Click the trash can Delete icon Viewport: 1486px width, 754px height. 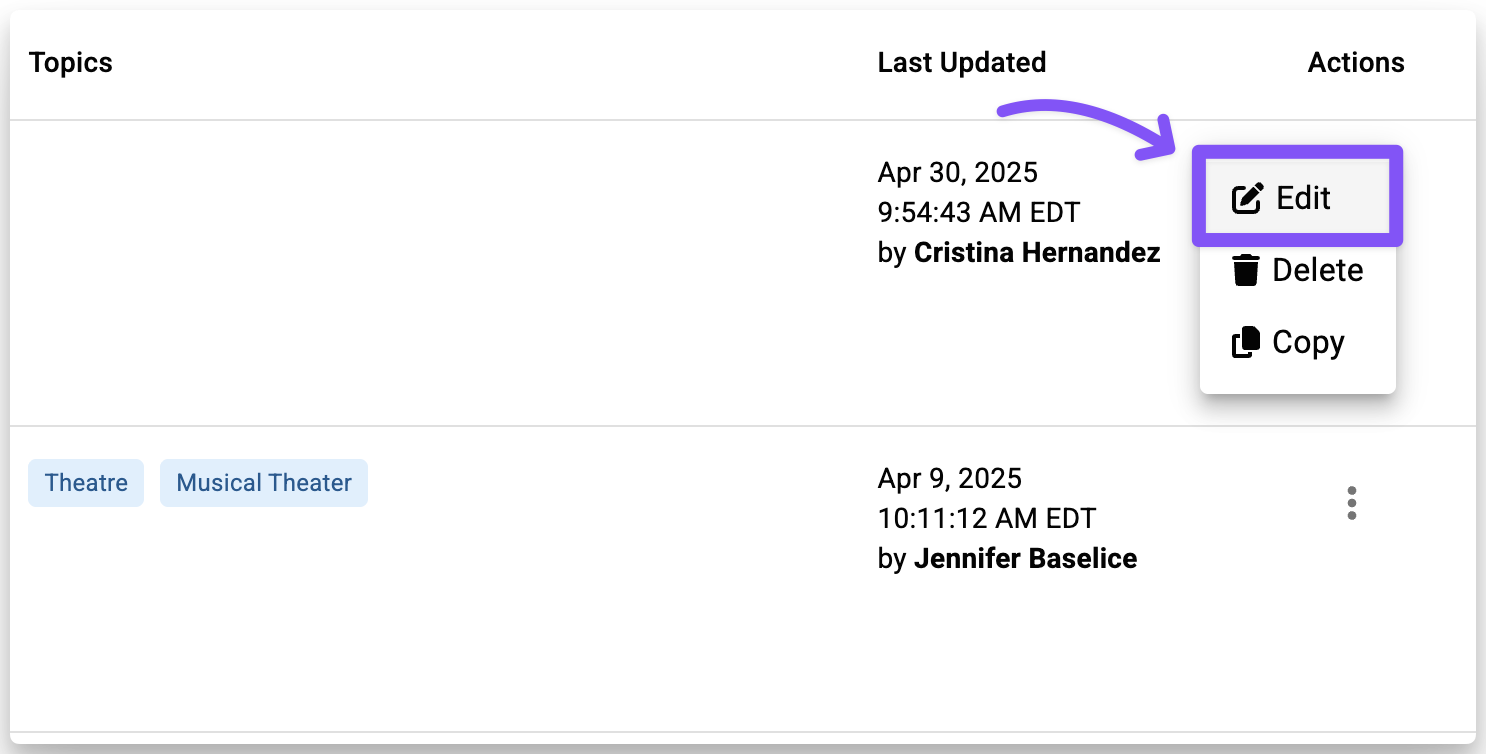pos(1246,270)
